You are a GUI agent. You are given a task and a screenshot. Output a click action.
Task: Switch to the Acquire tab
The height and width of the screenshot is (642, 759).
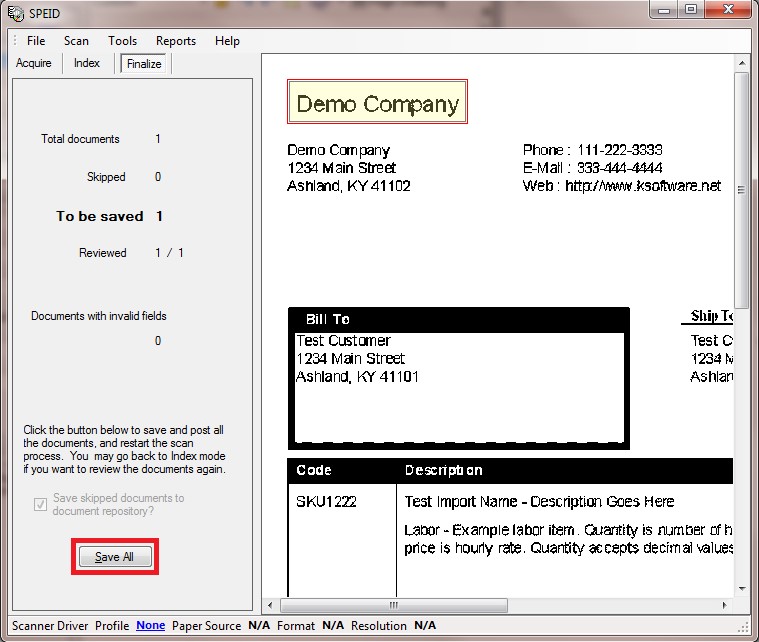pyautogui.click(x=34, y=63)
